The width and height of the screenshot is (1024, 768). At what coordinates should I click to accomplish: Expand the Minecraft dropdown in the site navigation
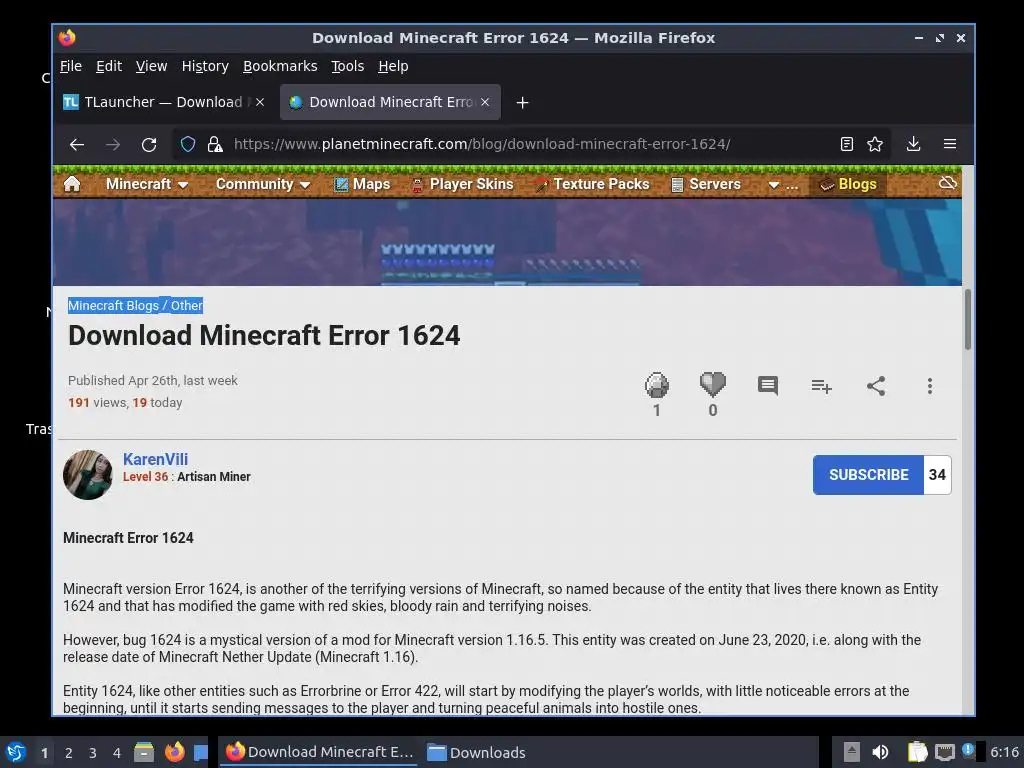pos(147,184)
